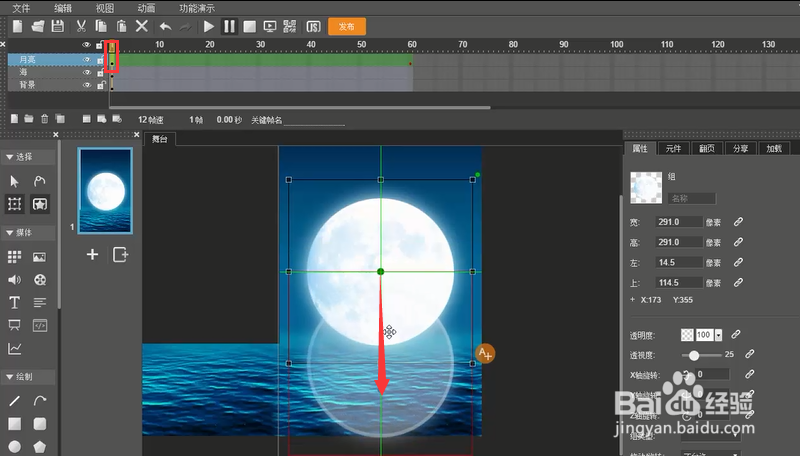Screen dimensions: 800x456
Task: Select the paragraph text tool
Action: coord(39,302)
